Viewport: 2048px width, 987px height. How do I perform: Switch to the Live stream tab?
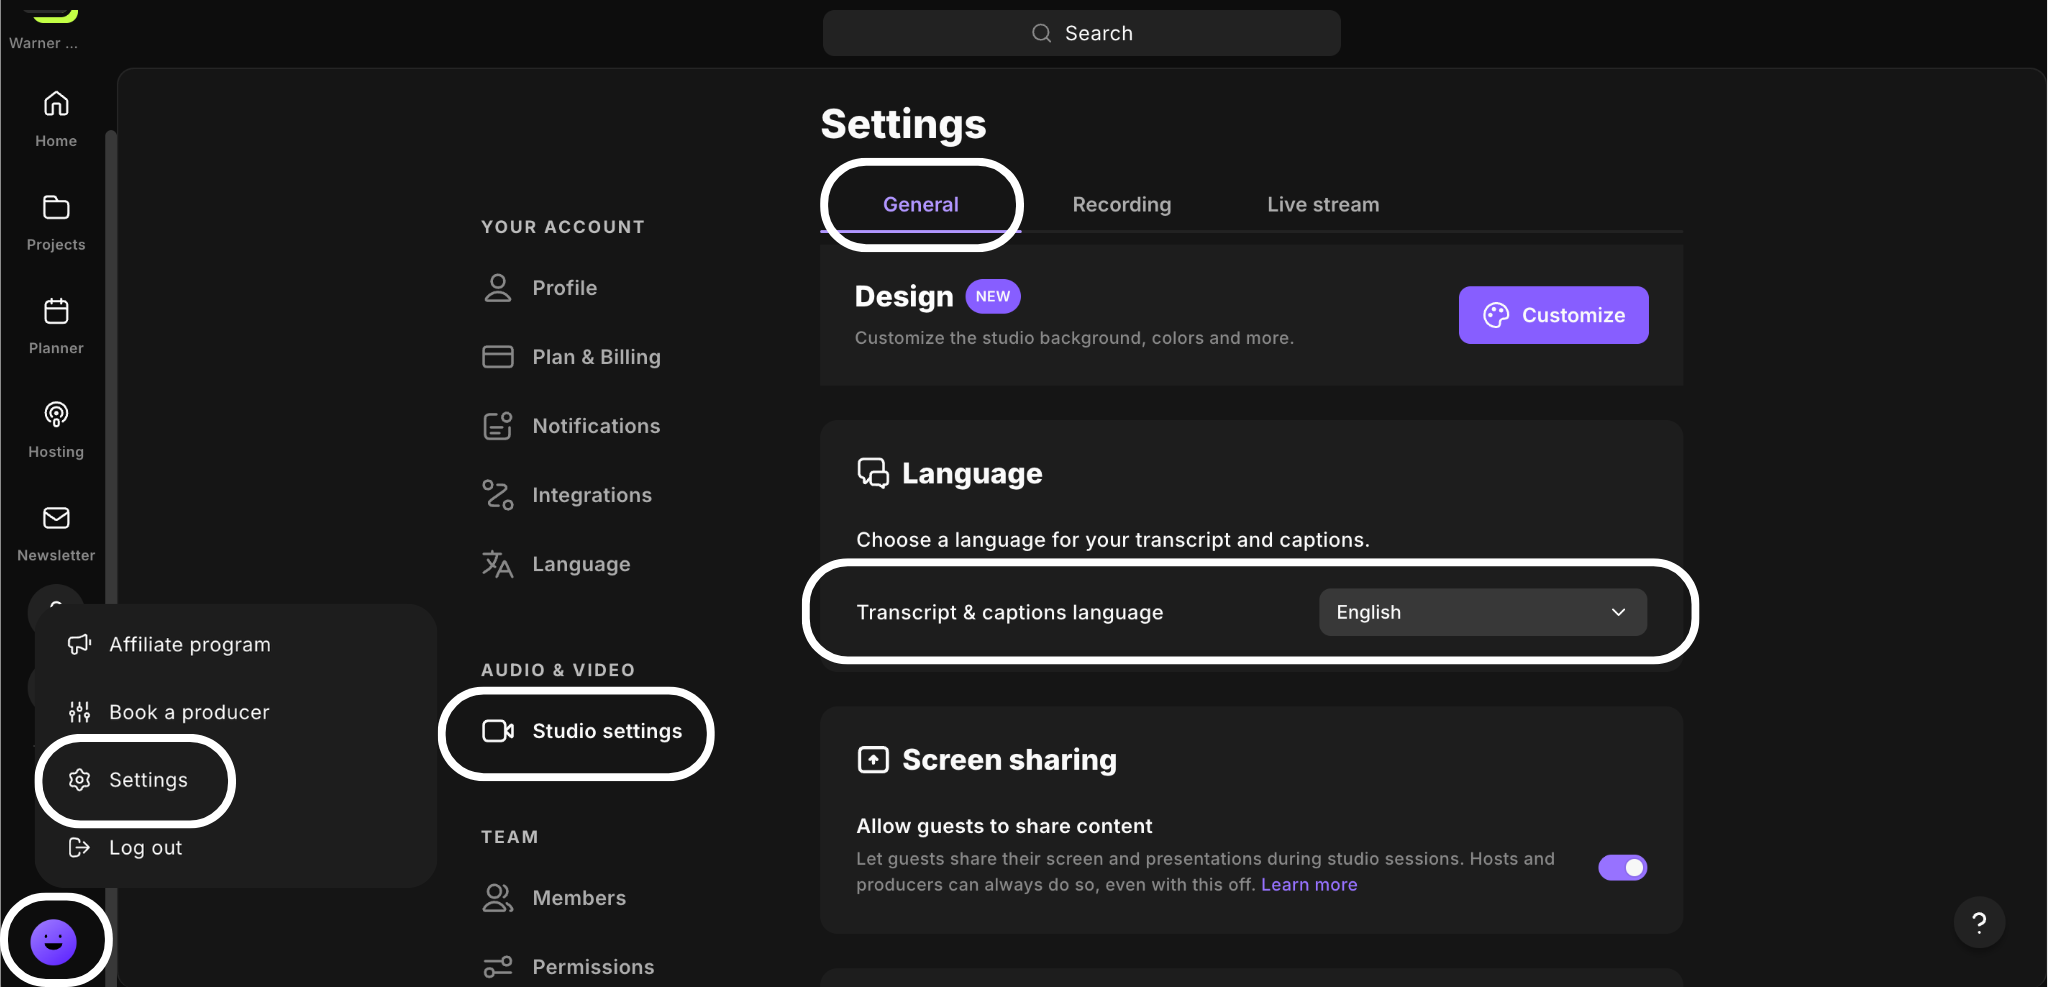pos(1323,204)
